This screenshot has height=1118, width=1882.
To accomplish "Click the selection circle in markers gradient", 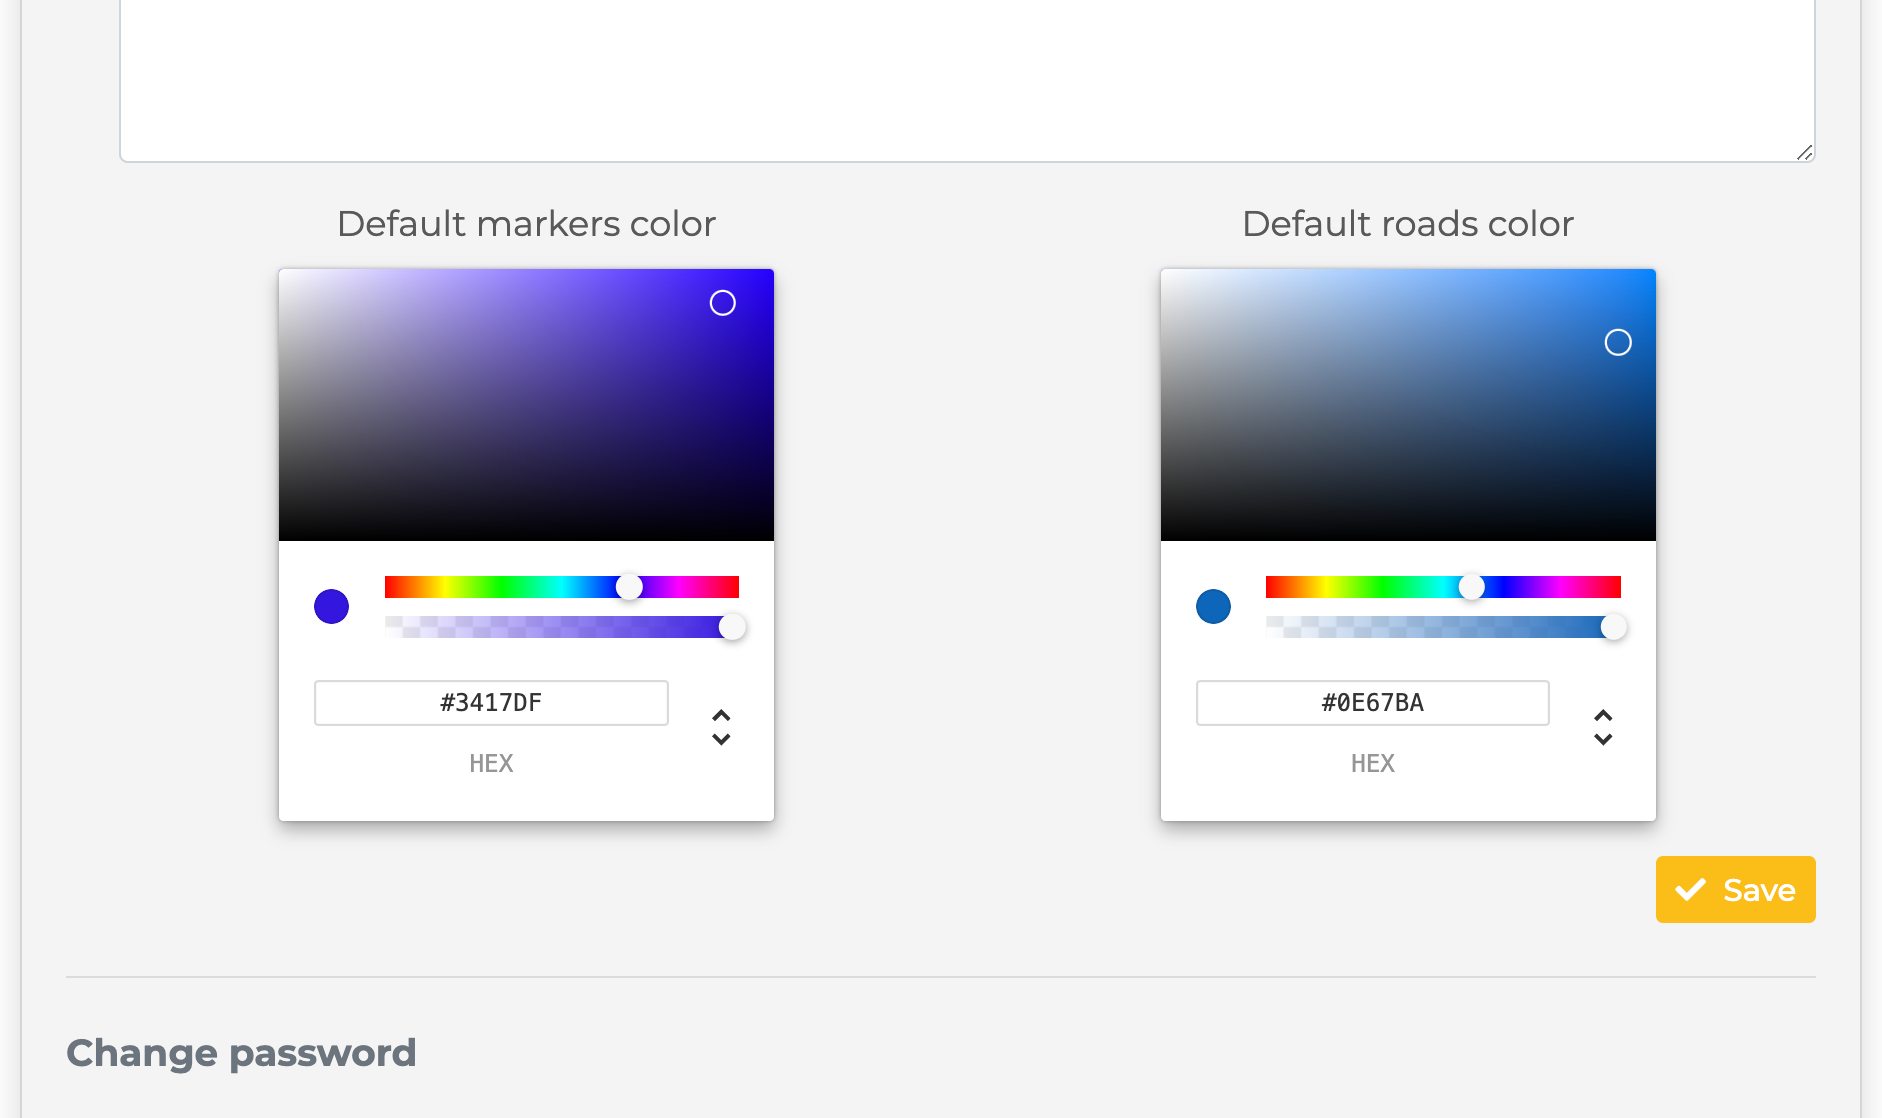I will pos(723,303).
